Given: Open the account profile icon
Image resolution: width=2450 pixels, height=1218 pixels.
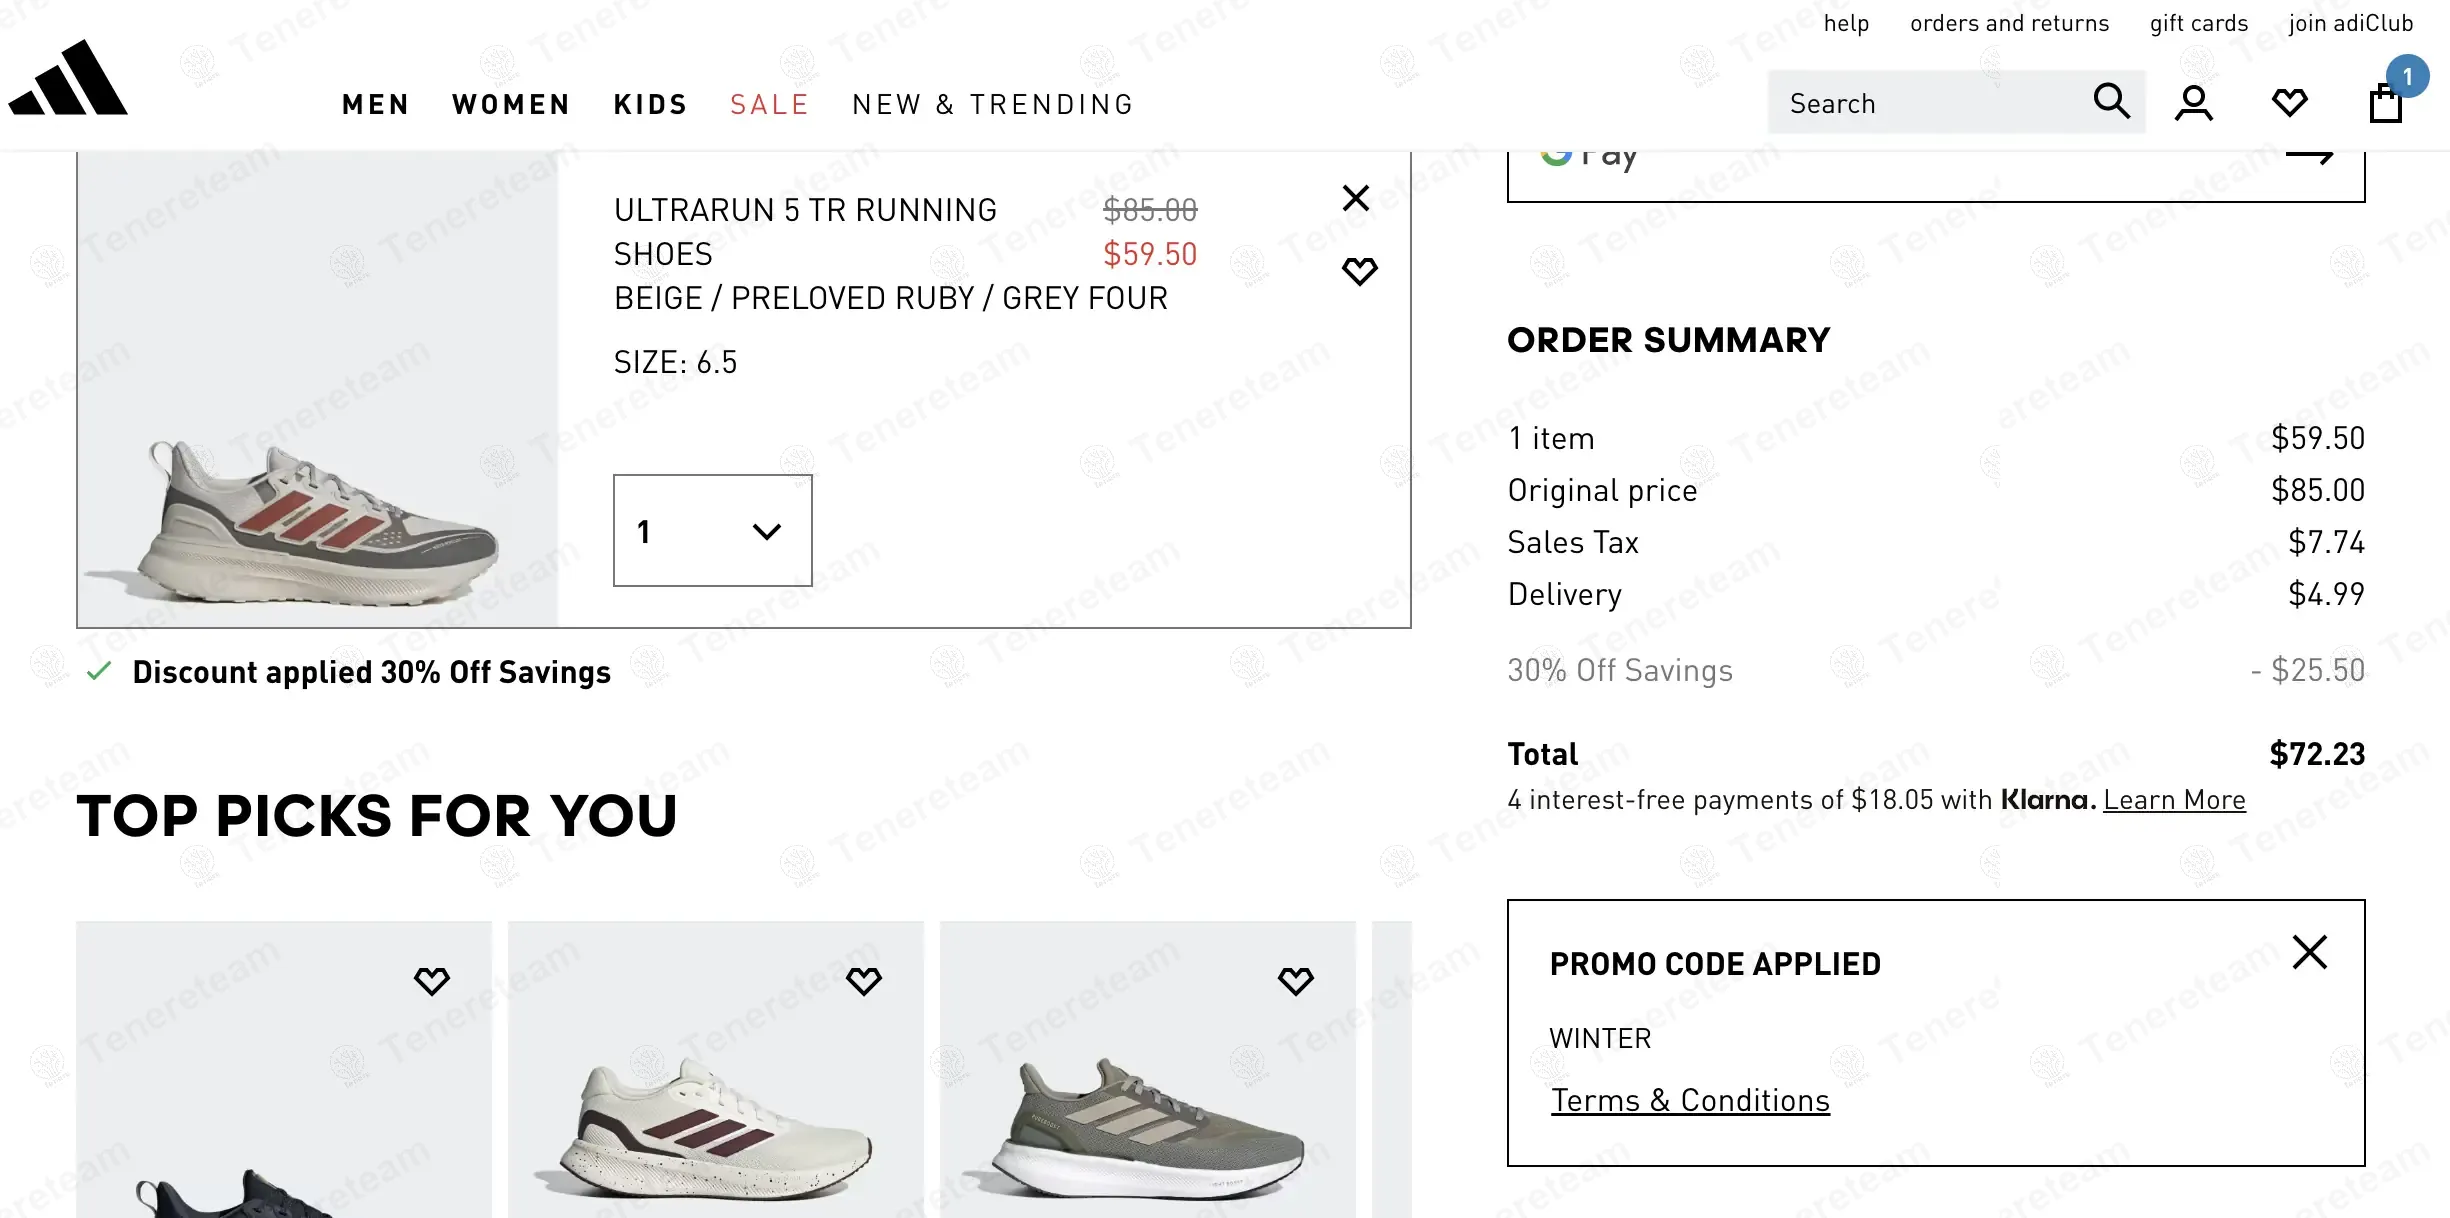Looking at the screenshot, I should 2194,101.
